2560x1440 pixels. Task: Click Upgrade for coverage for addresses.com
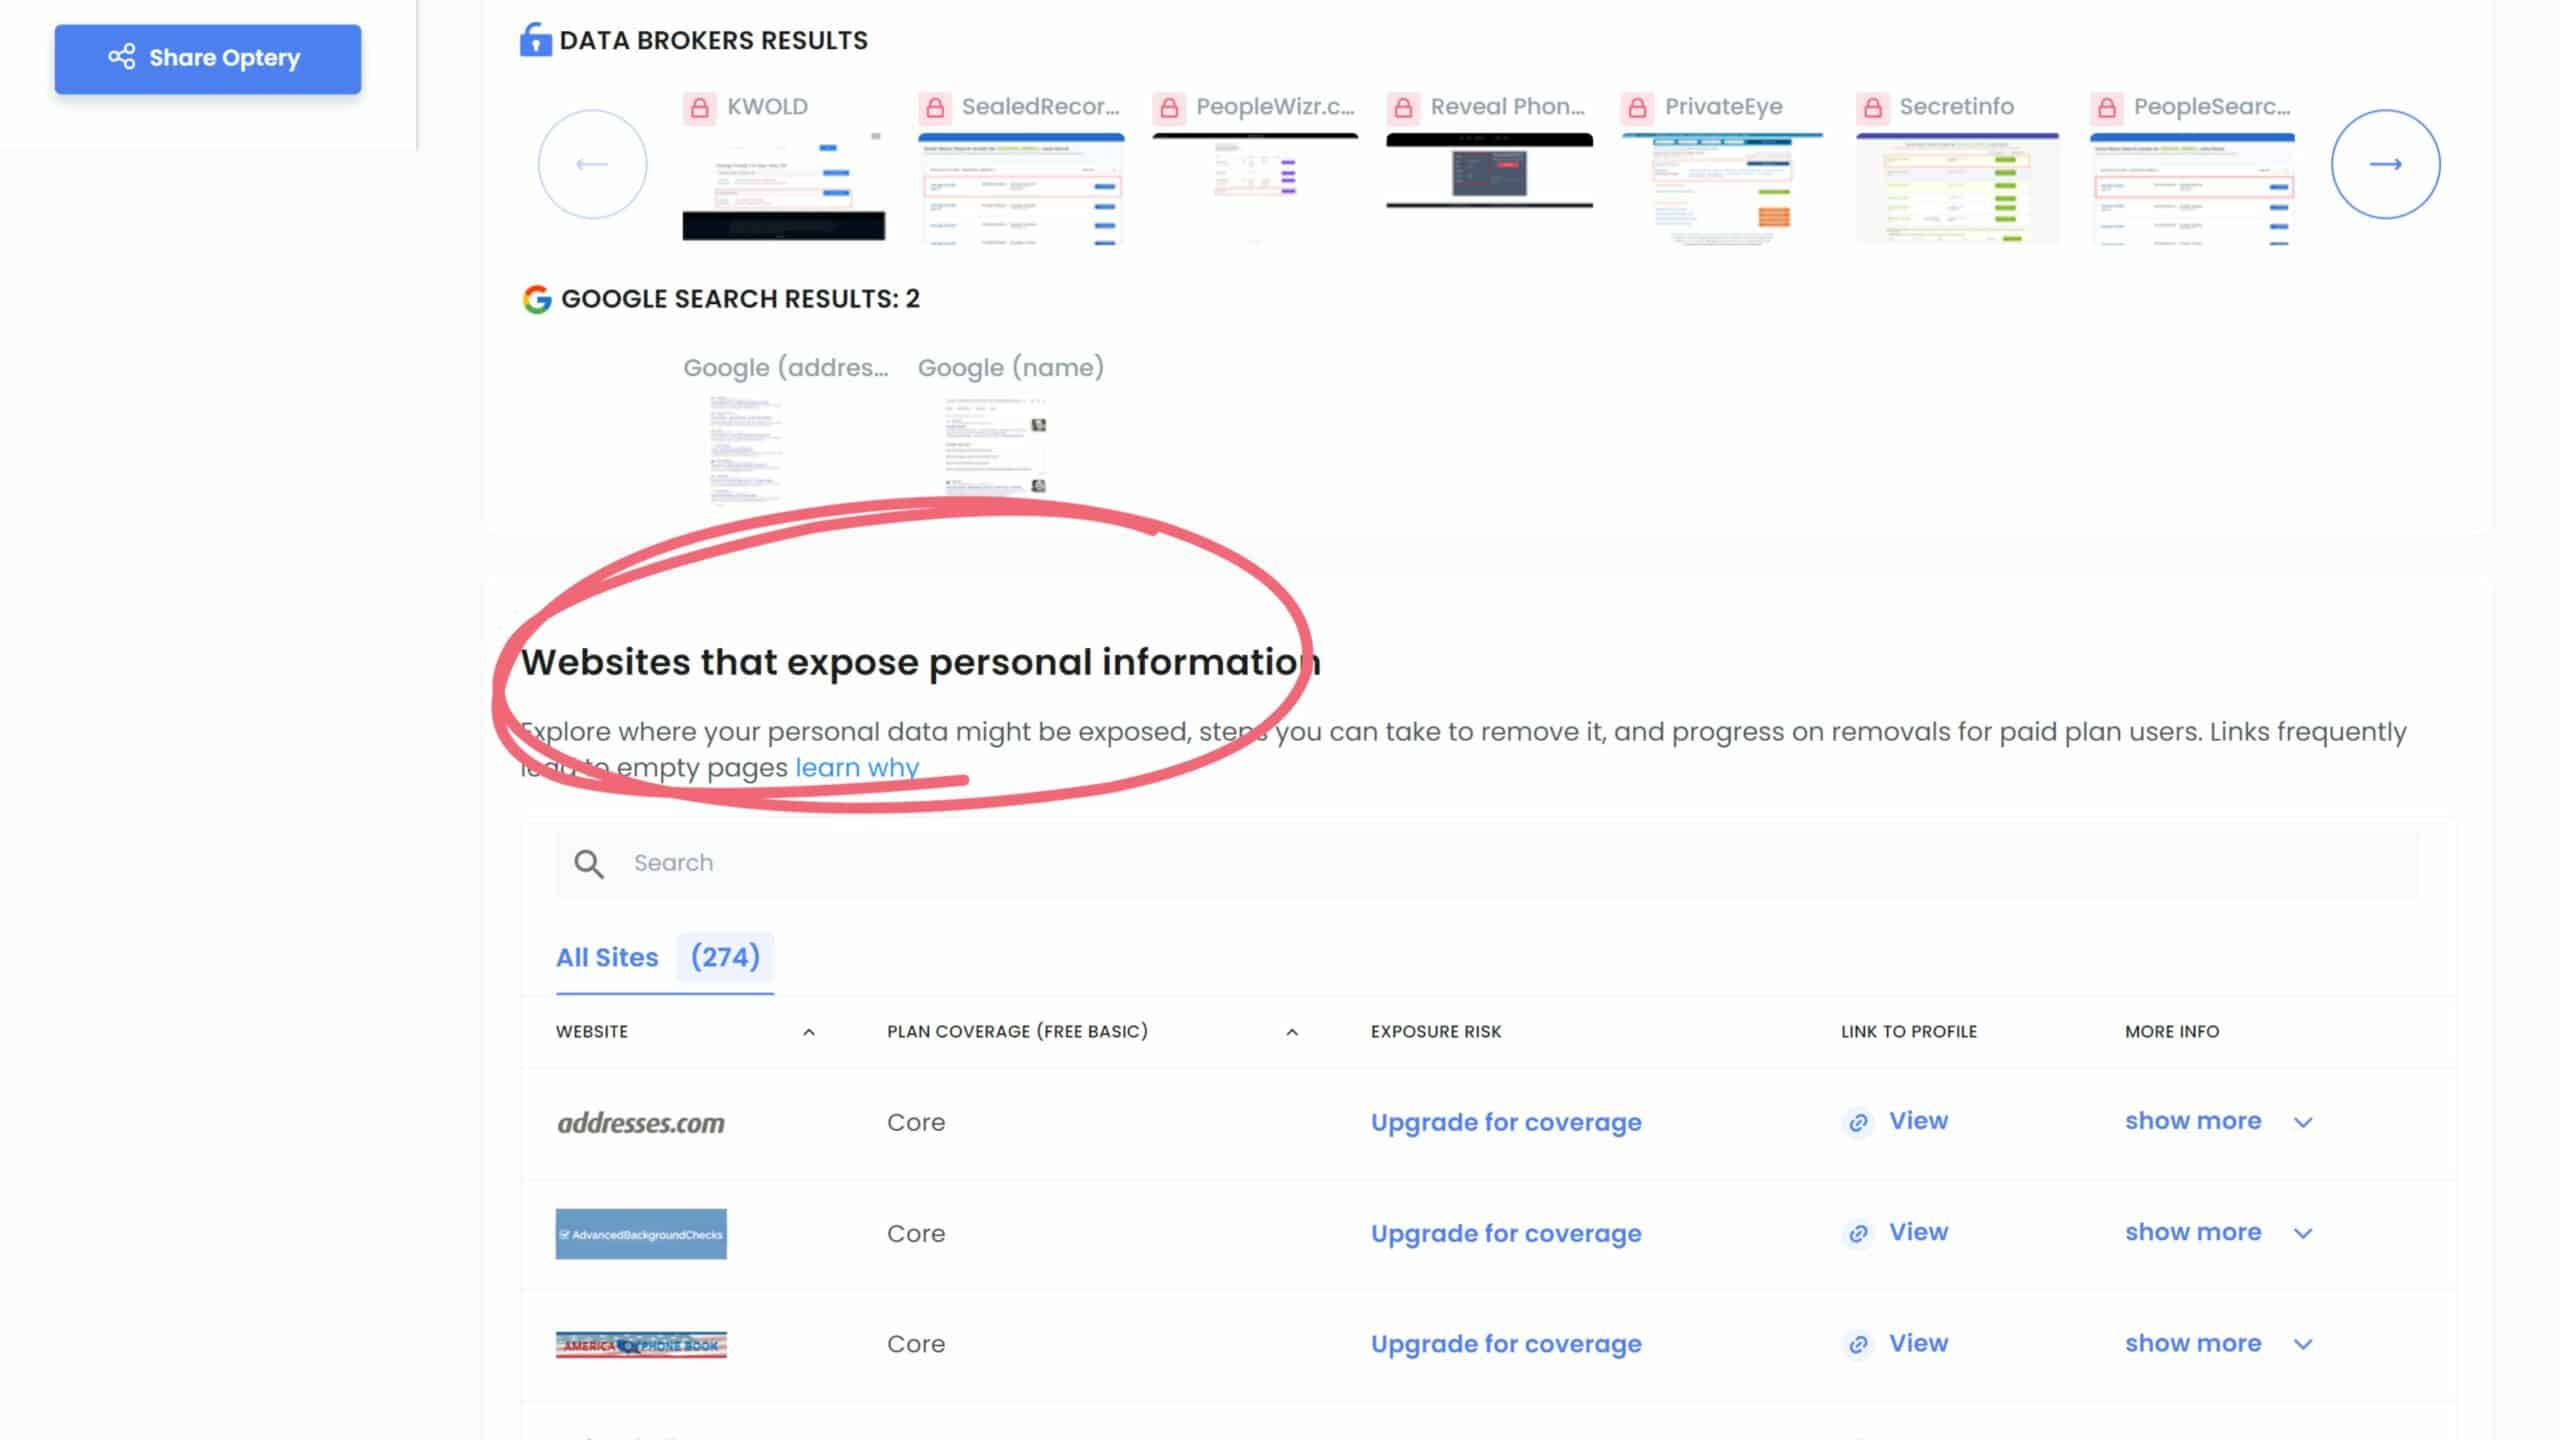(x=1506, y=1122)
